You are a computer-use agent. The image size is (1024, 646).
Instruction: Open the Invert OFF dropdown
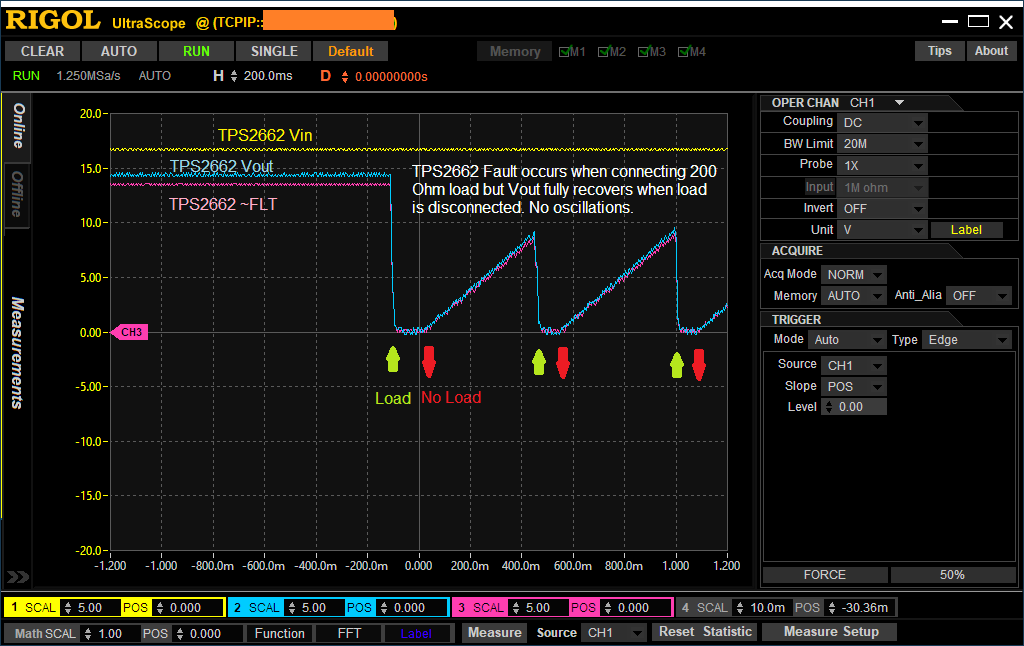[882, 209]
